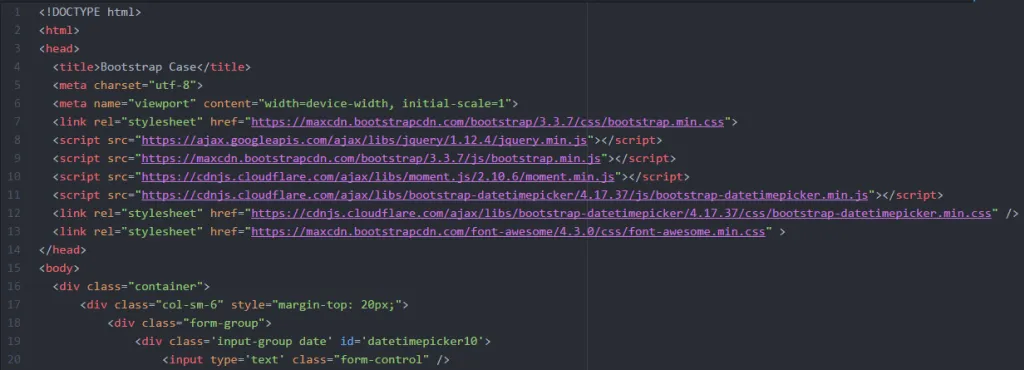The image size is (1024, 370).
Task: Click the closing head tag
Action: point(63,249)
